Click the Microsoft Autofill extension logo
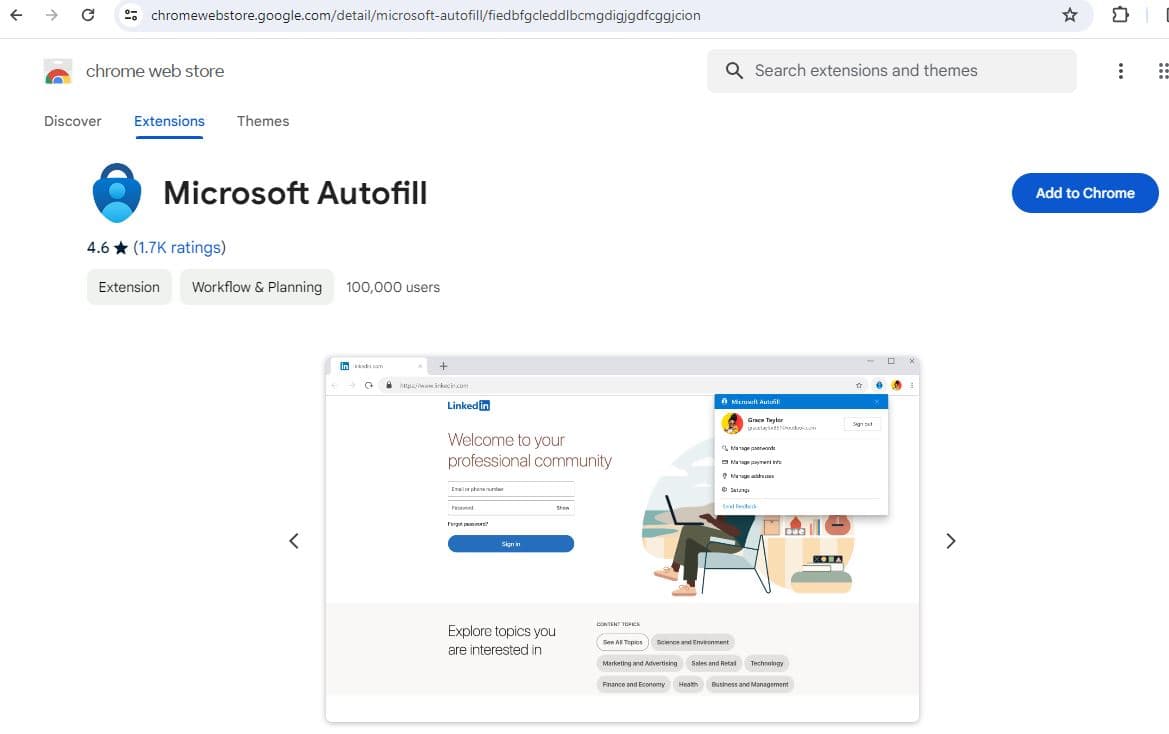This screenshot has height=734, width=1169. click(x=117, y=192)
